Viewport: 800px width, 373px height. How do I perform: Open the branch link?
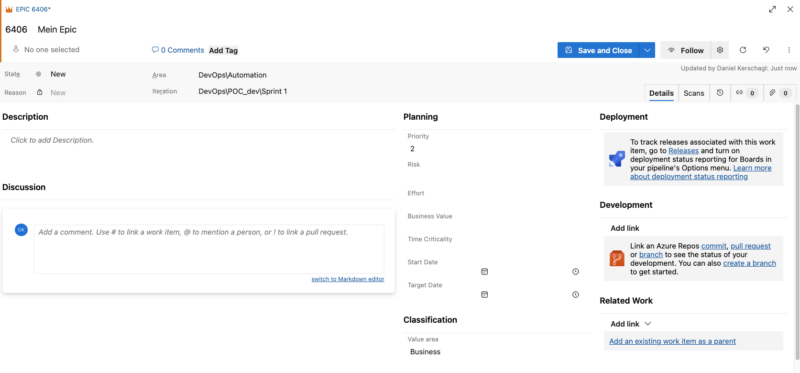(651, 255)
